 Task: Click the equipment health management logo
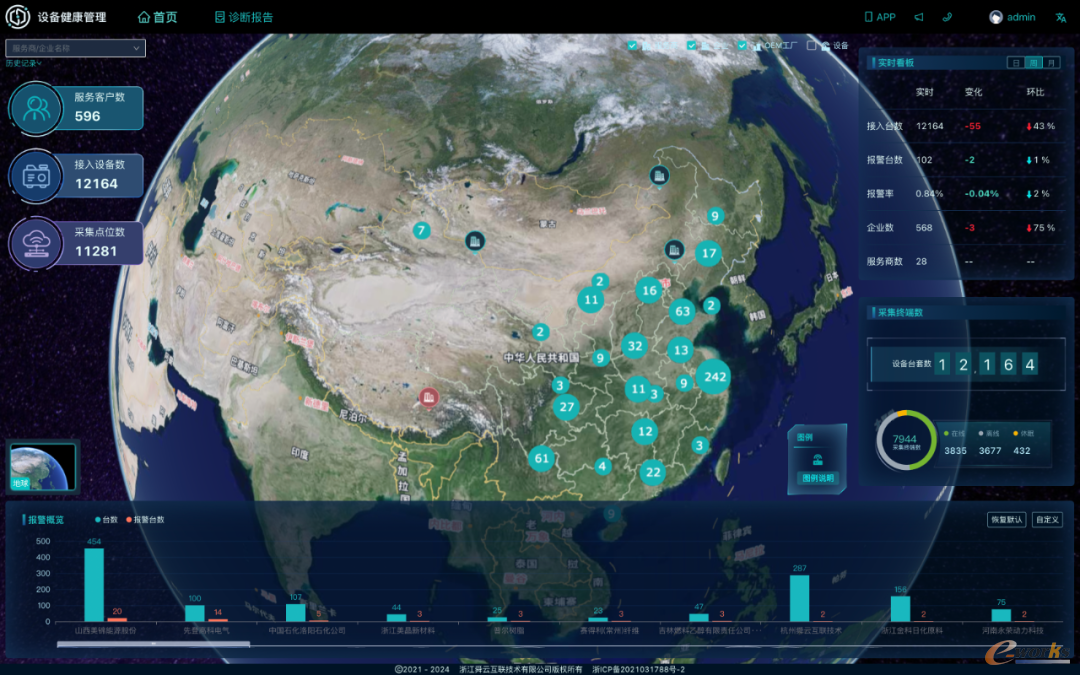18,17
